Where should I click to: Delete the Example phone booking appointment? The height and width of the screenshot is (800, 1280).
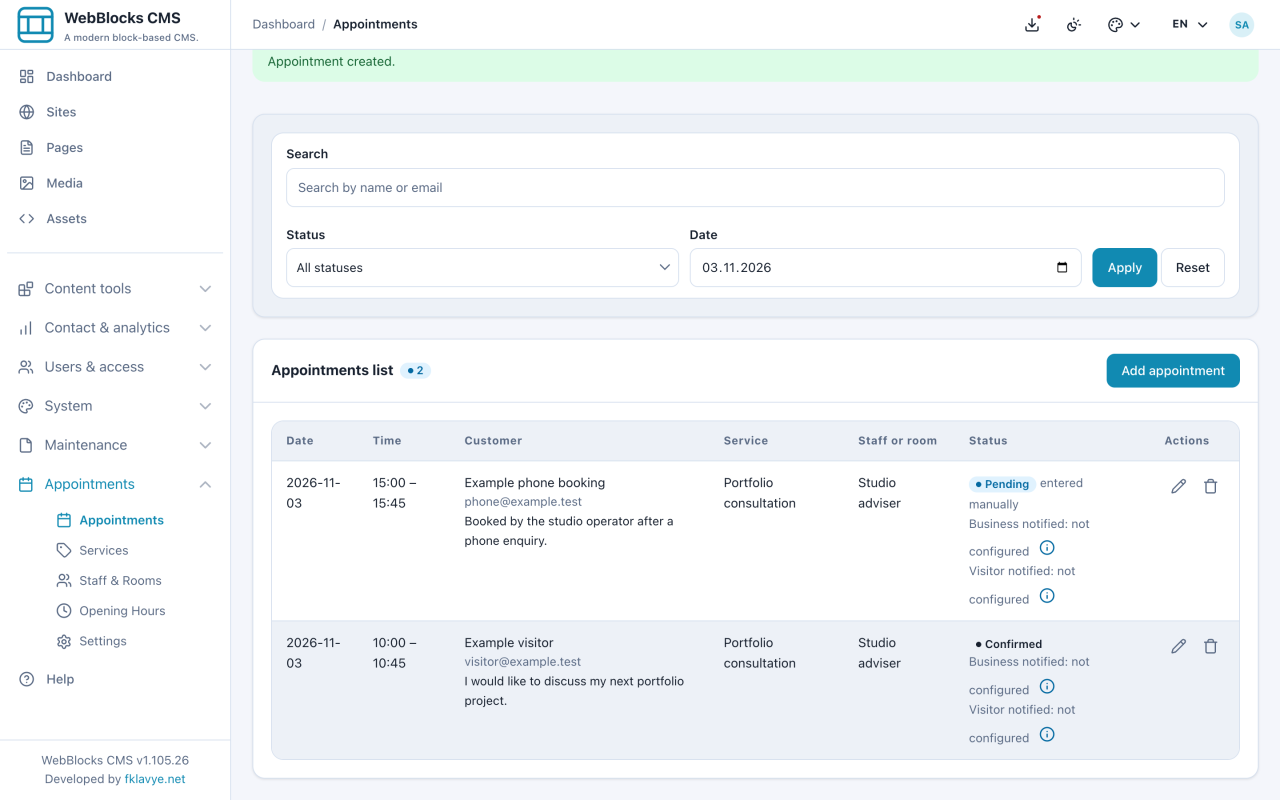coord(1210,486)
